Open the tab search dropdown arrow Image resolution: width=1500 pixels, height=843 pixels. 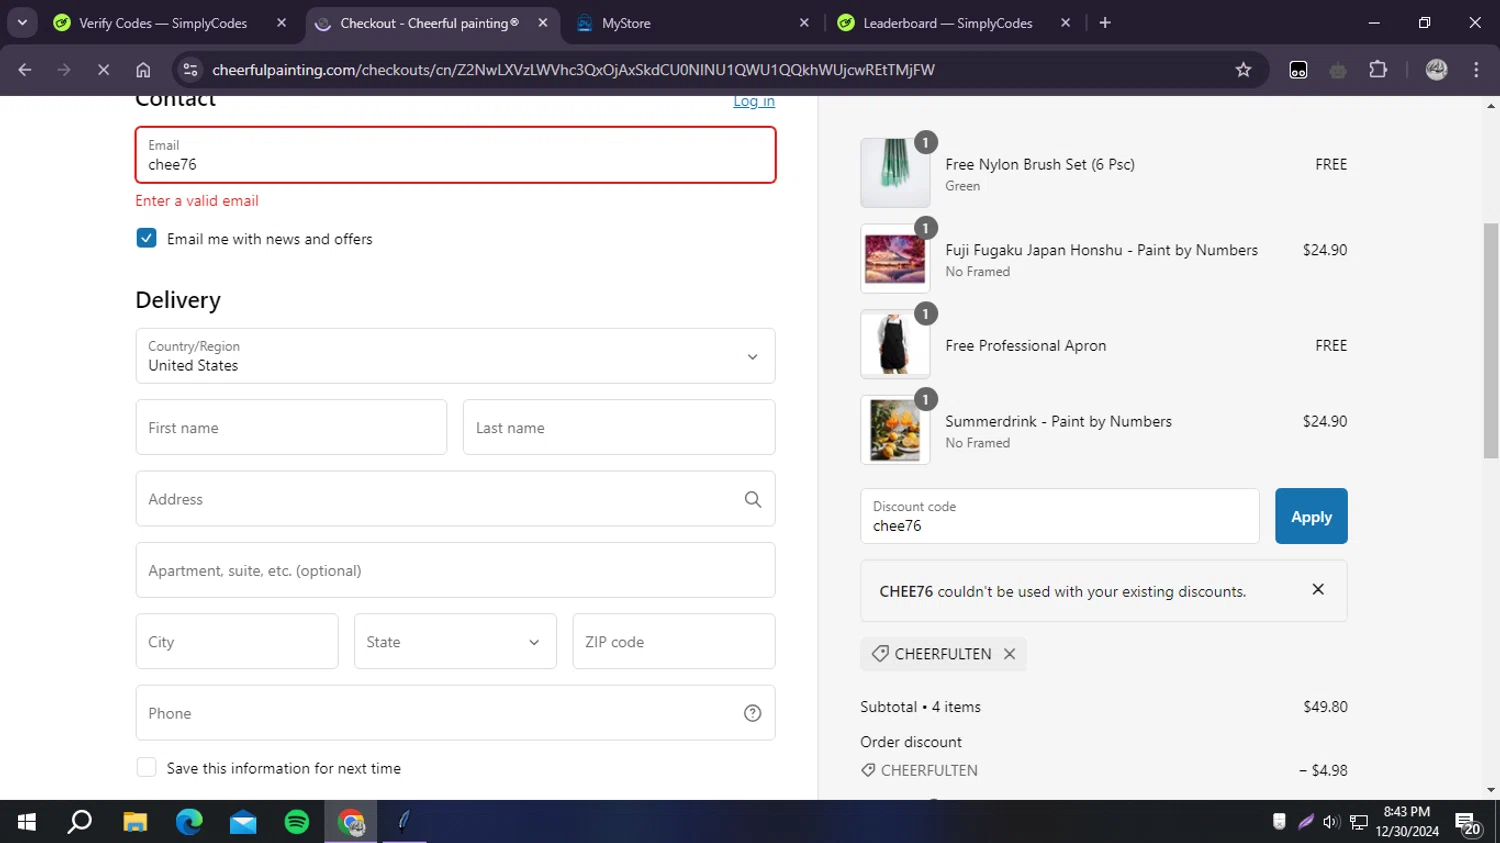22,23
